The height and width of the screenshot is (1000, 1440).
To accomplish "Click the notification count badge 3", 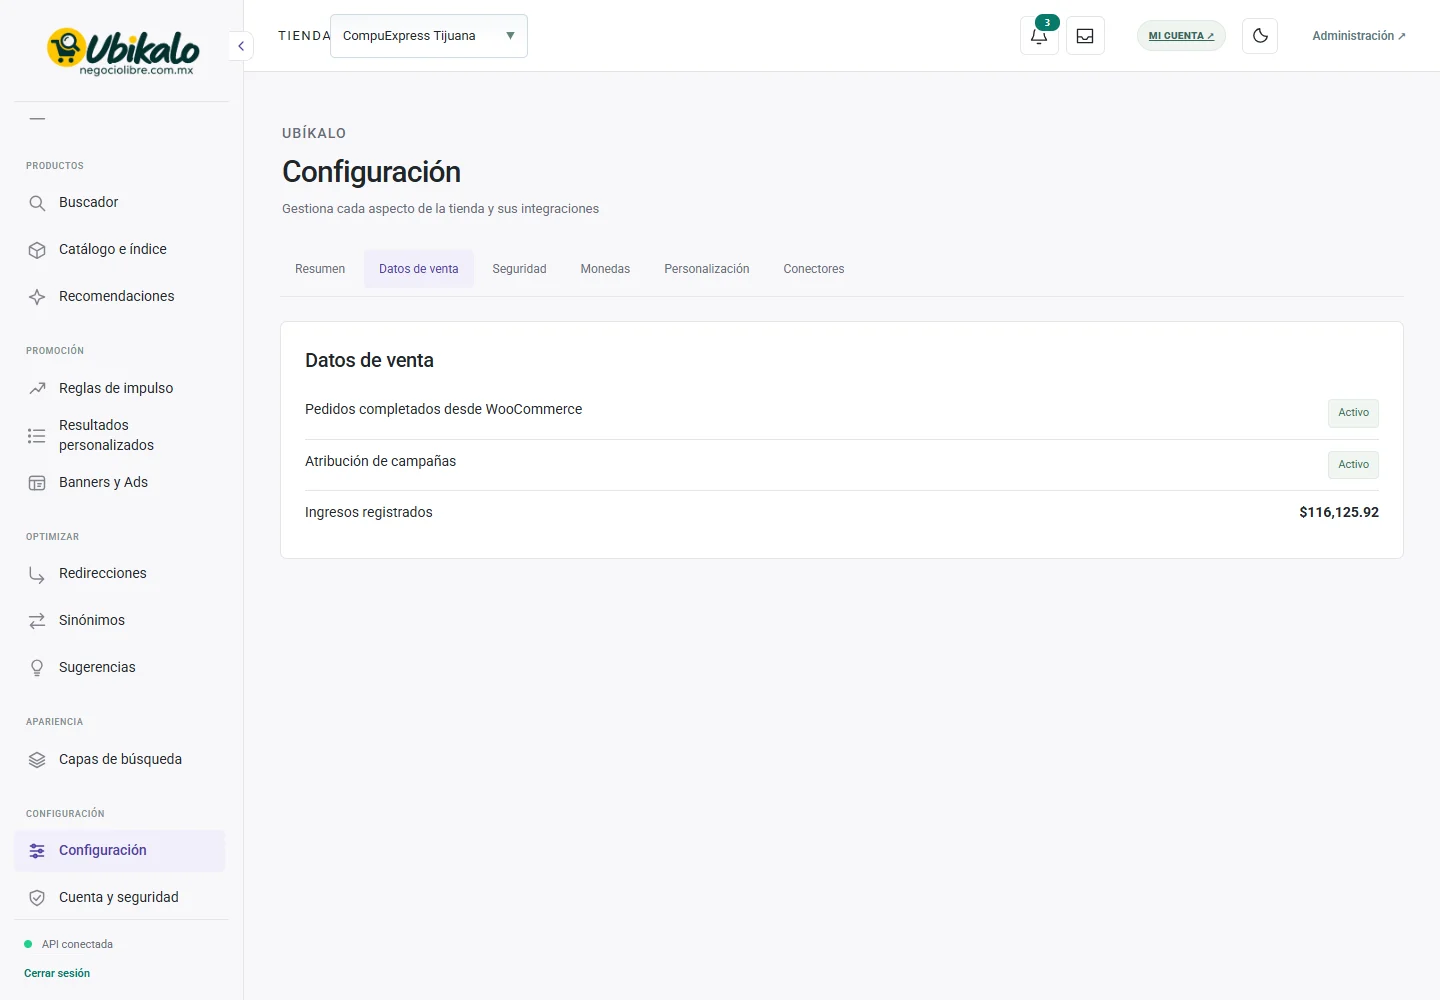I will point(1047,22).
